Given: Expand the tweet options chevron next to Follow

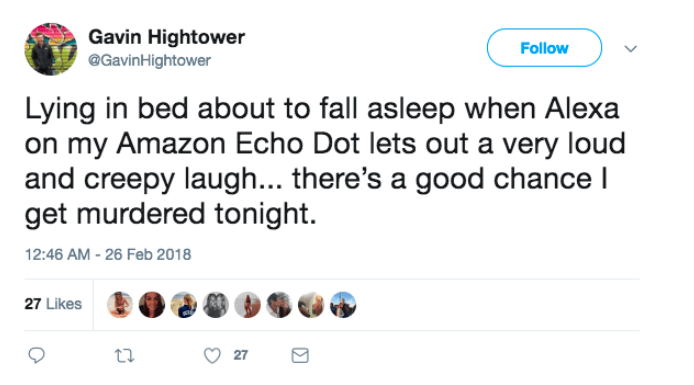Looking at the screenshot, I should 631,48.
